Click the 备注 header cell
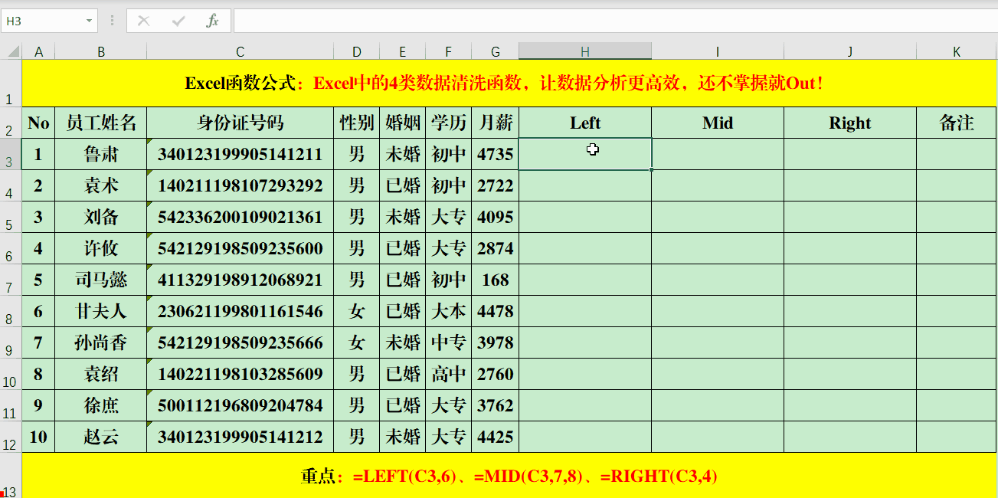The width and height of the screenshot is (998, 498). (957, 123)
